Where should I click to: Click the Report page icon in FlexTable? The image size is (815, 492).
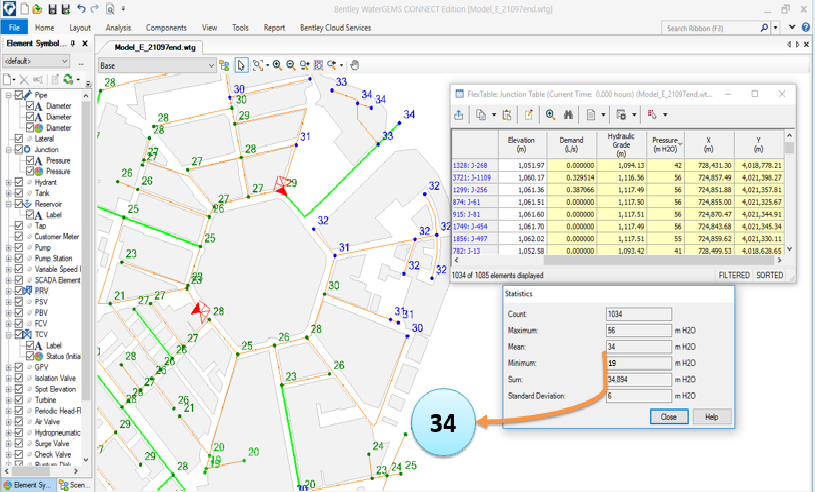tap(591, 115)
